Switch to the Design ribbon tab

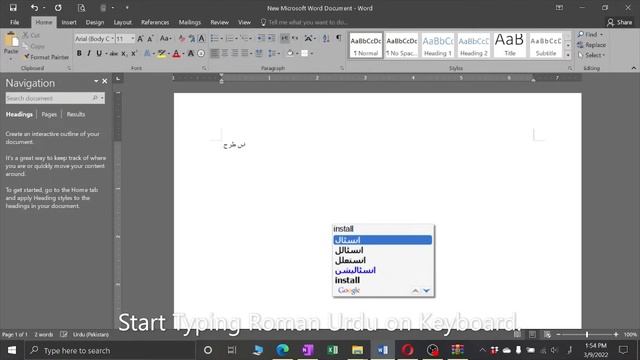coord(95,22)
